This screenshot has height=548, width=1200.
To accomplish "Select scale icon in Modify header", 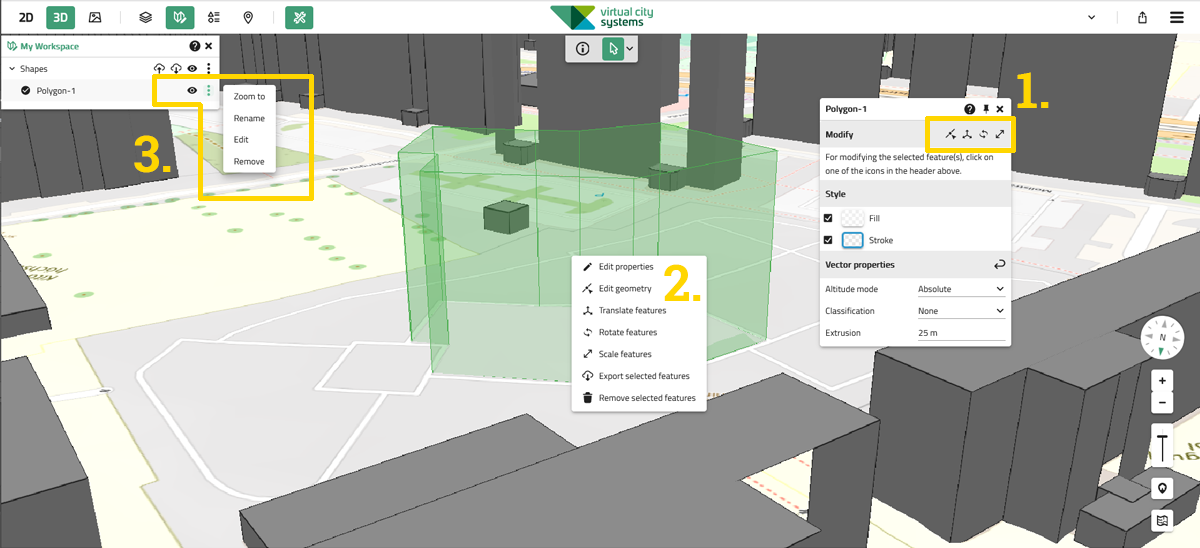I will click(1000, 134).
